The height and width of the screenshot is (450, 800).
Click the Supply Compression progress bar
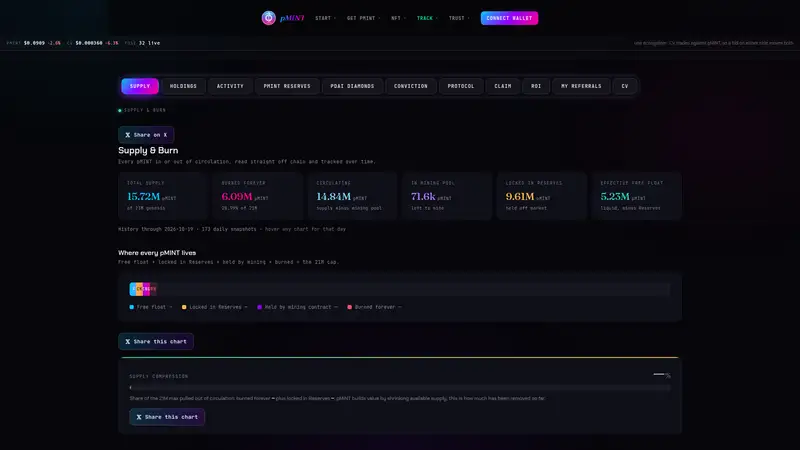point(400,388)
